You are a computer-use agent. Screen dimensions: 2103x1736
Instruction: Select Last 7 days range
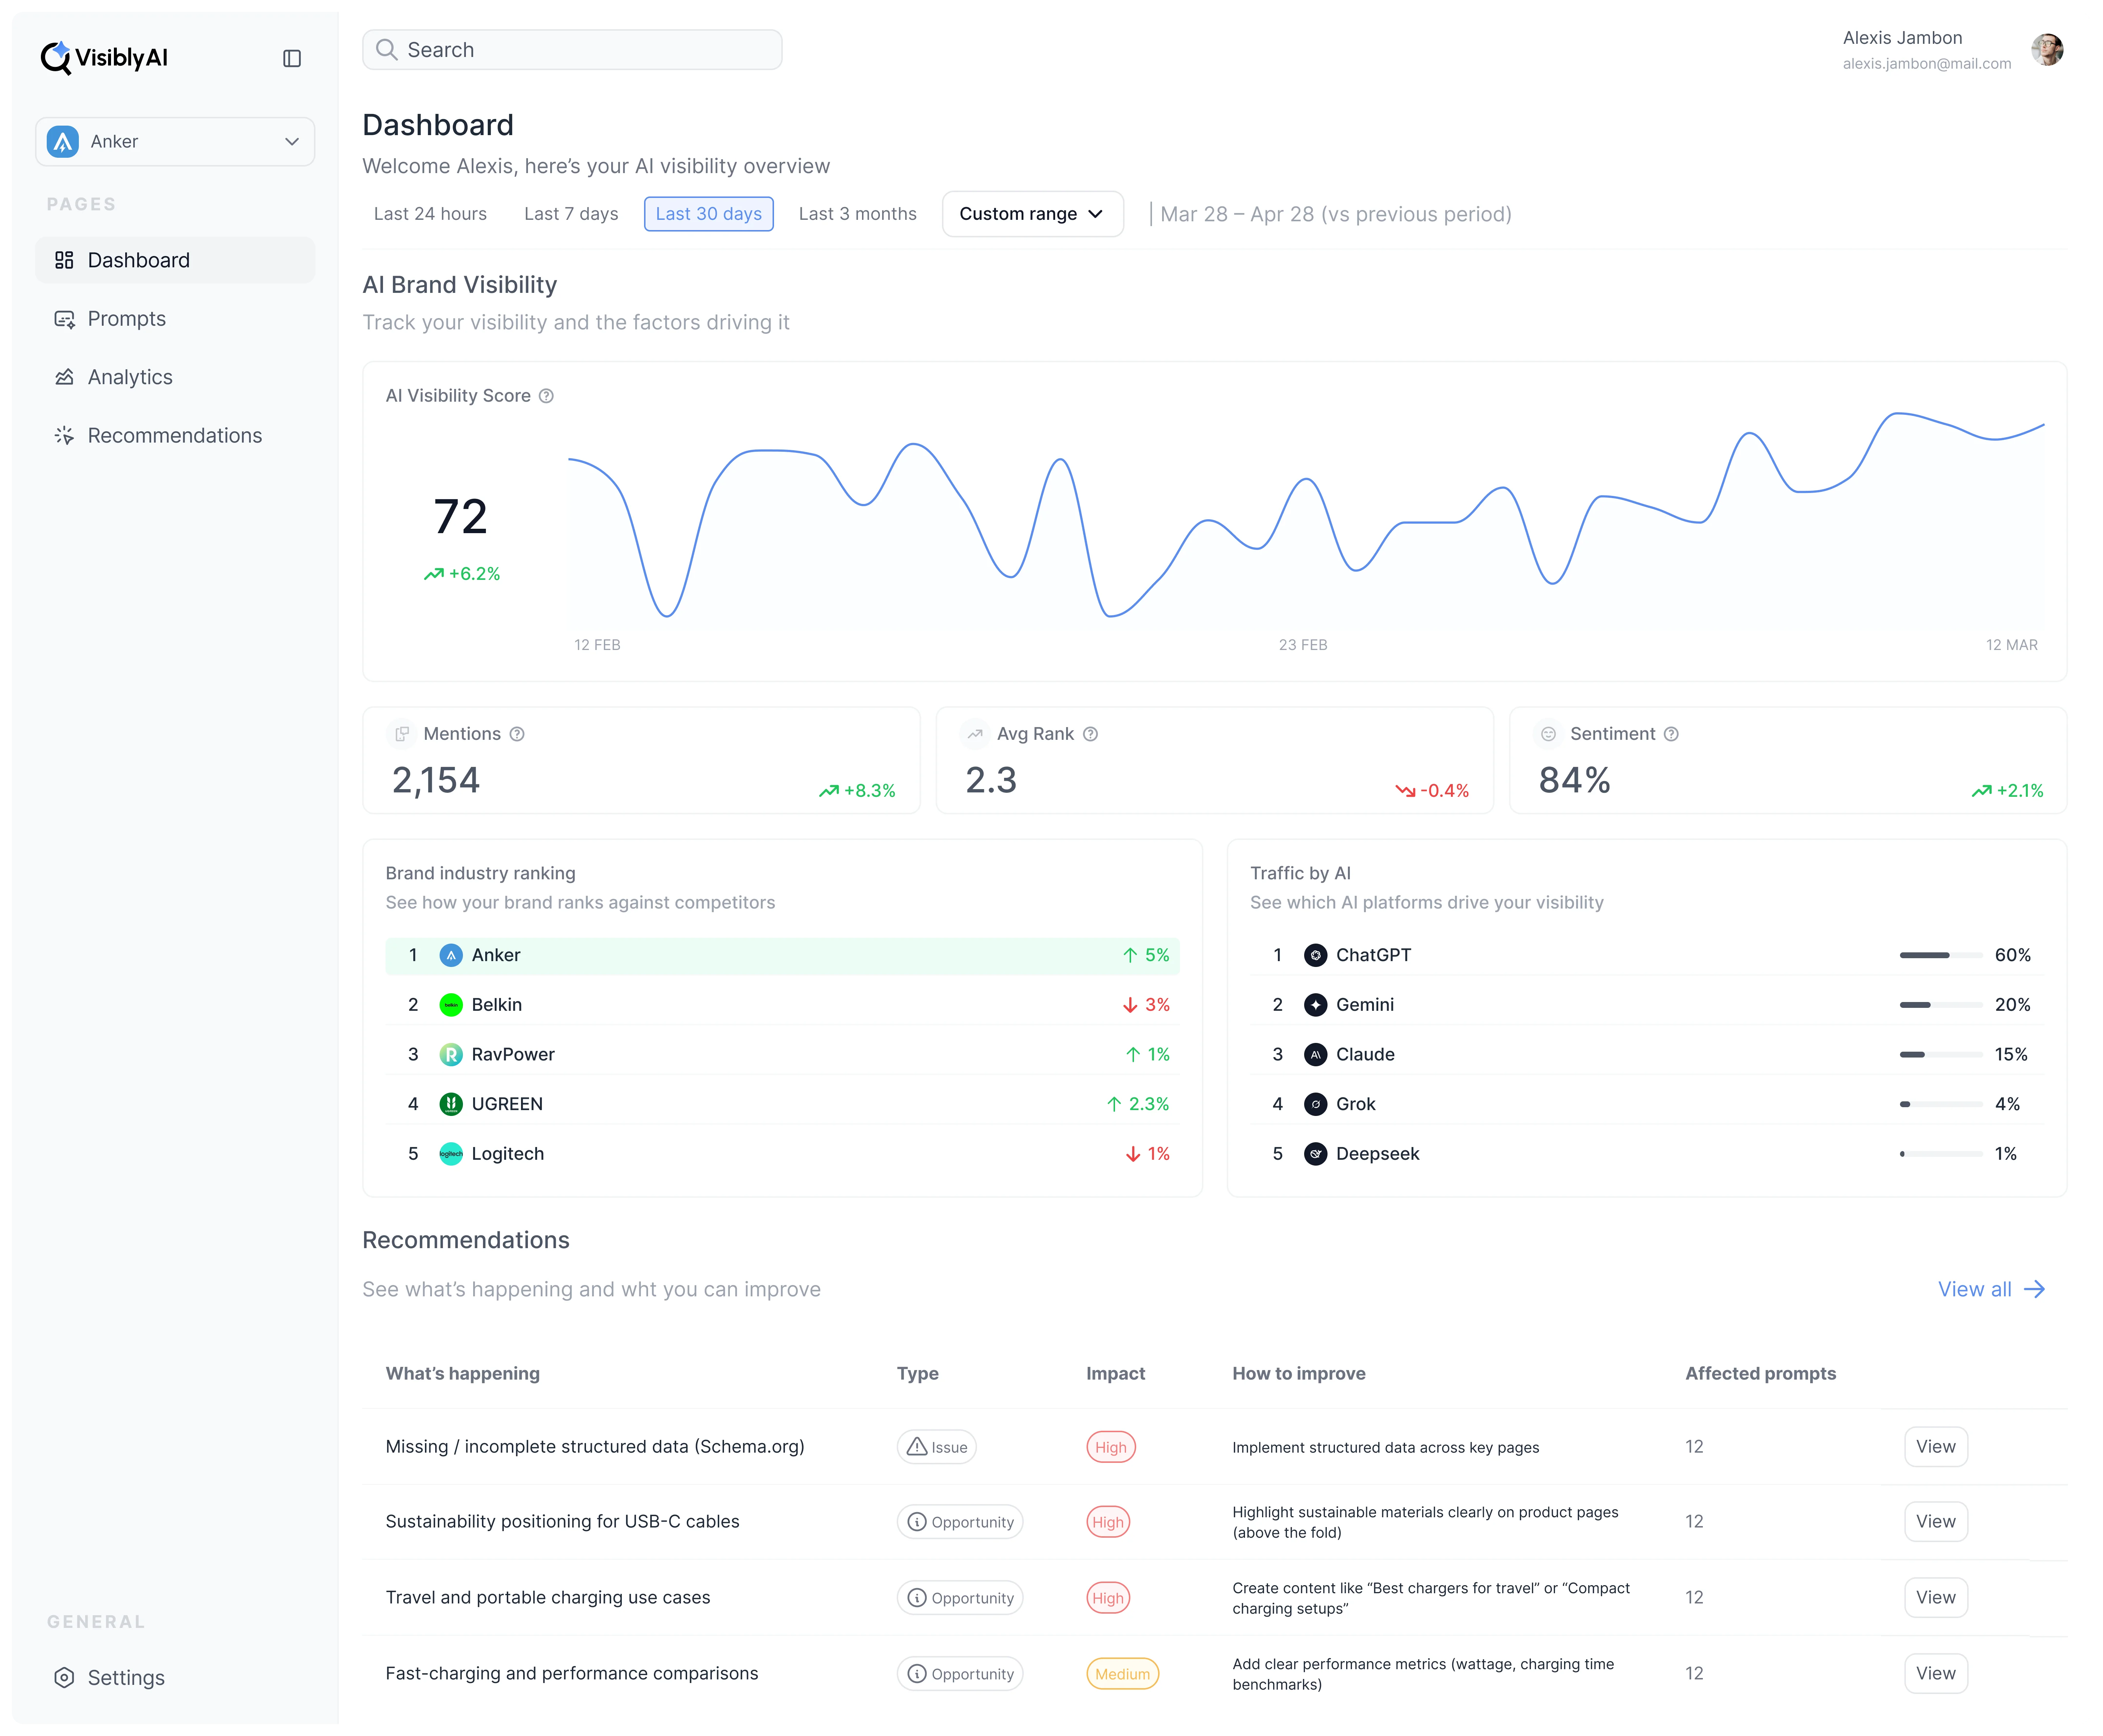pos(571,214)
